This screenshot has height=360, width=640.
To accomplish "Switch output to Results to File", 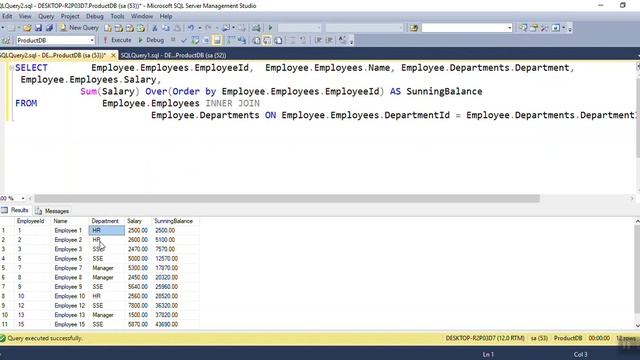I will tap(278, 40).
